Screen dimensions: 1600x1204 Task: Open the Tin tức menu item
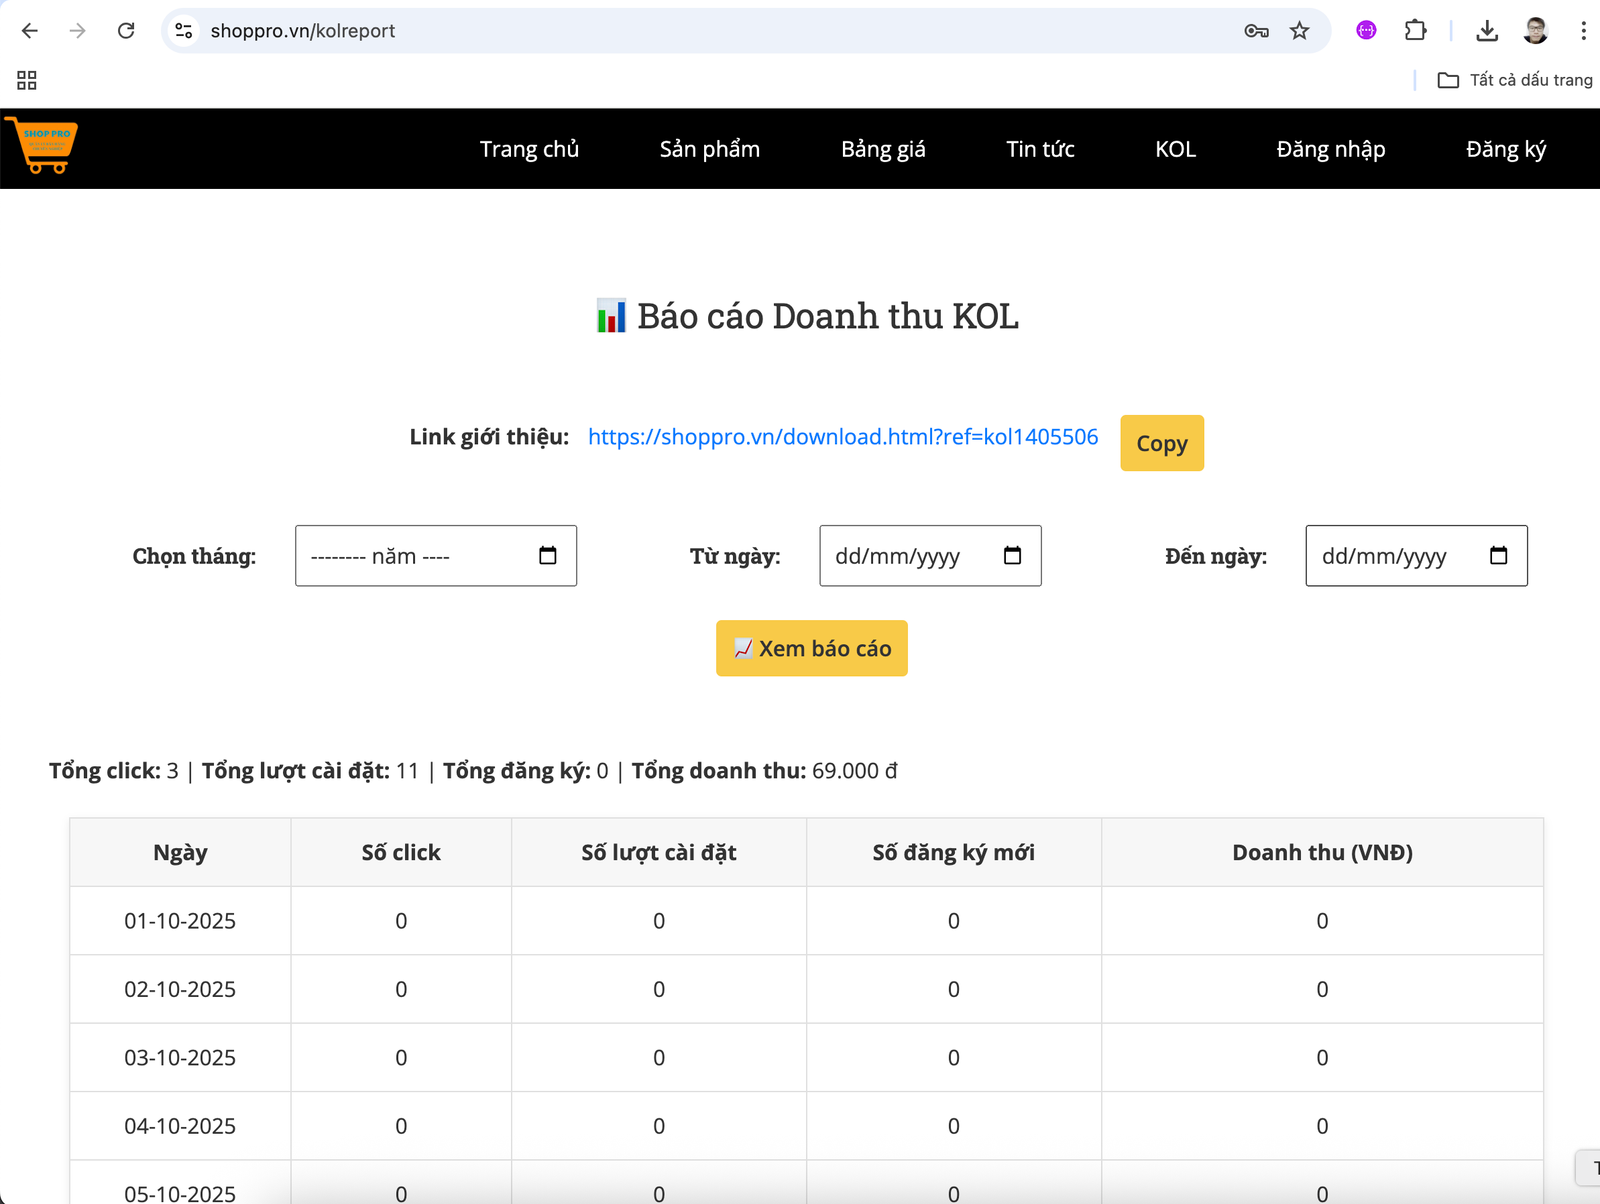point(1040,149)
